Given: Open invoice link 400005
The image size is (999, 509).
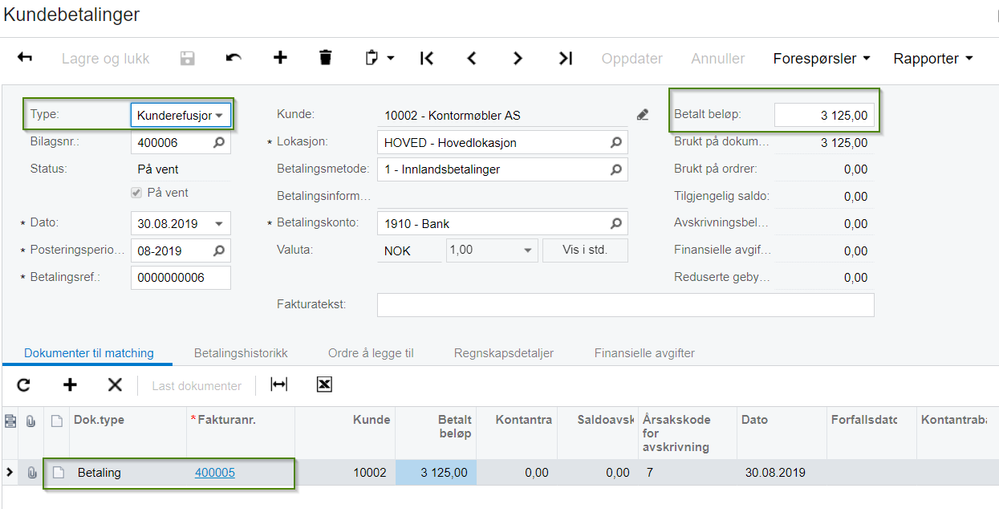Looking at the screenshot, I should click(x=215, y=473).
